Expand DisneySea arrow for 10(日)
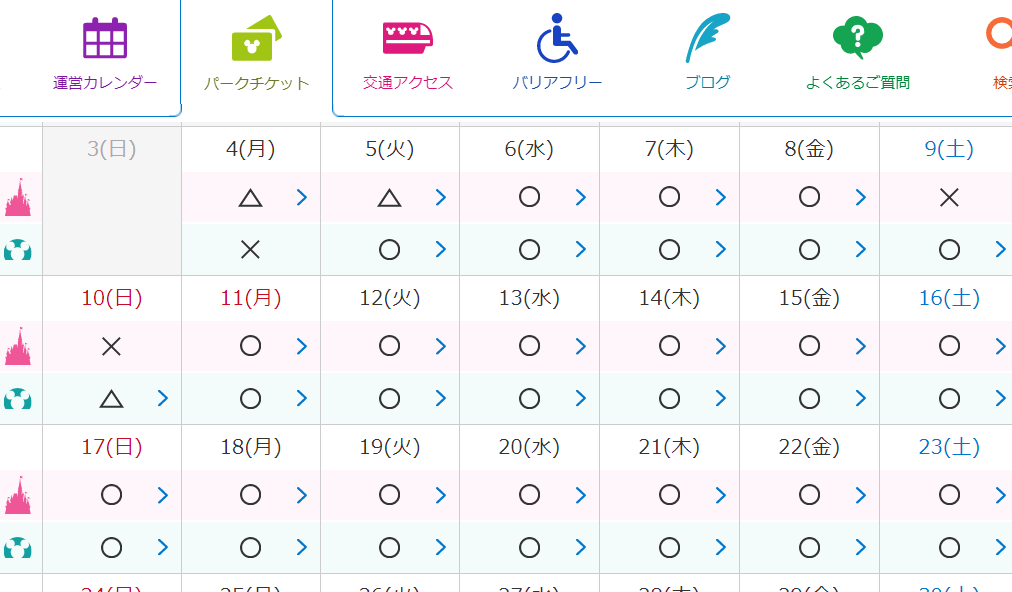 163,398
